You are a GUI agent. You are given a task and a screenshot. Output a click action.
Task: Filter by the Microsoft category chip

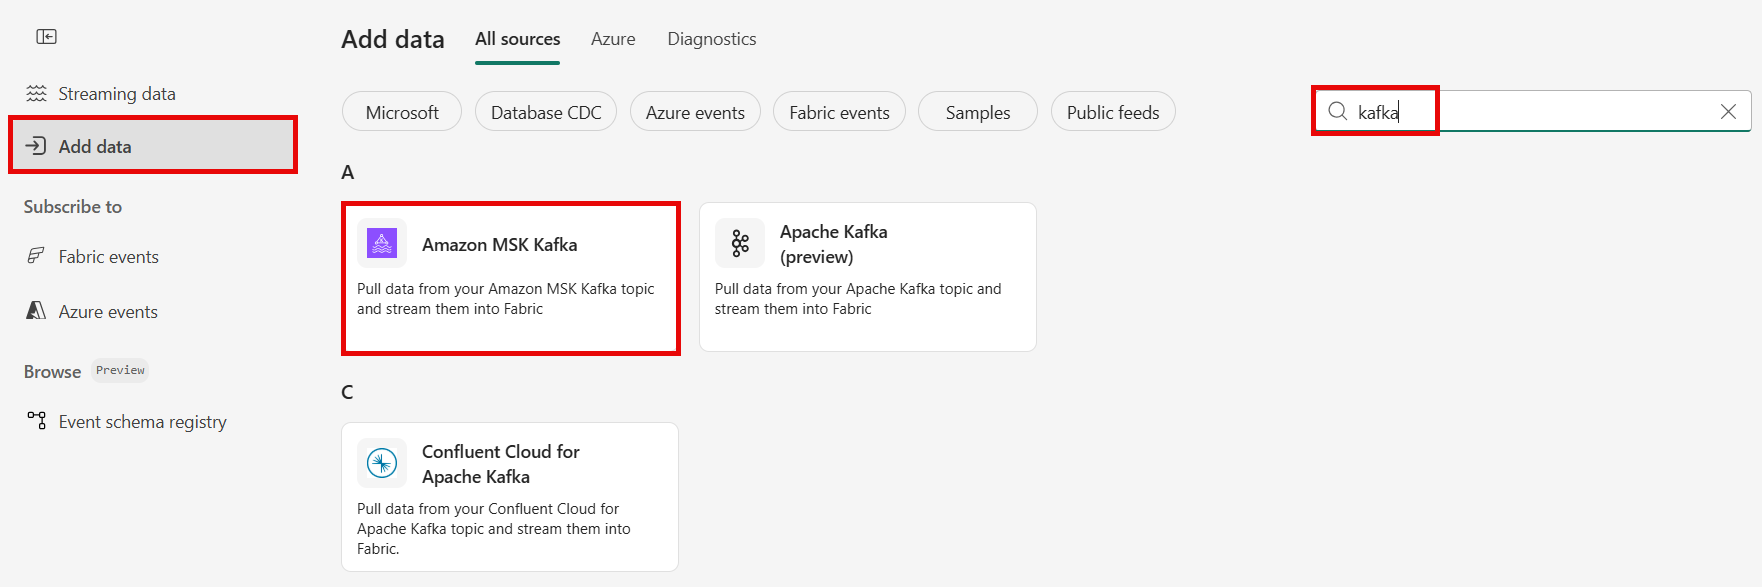[402, 112]
